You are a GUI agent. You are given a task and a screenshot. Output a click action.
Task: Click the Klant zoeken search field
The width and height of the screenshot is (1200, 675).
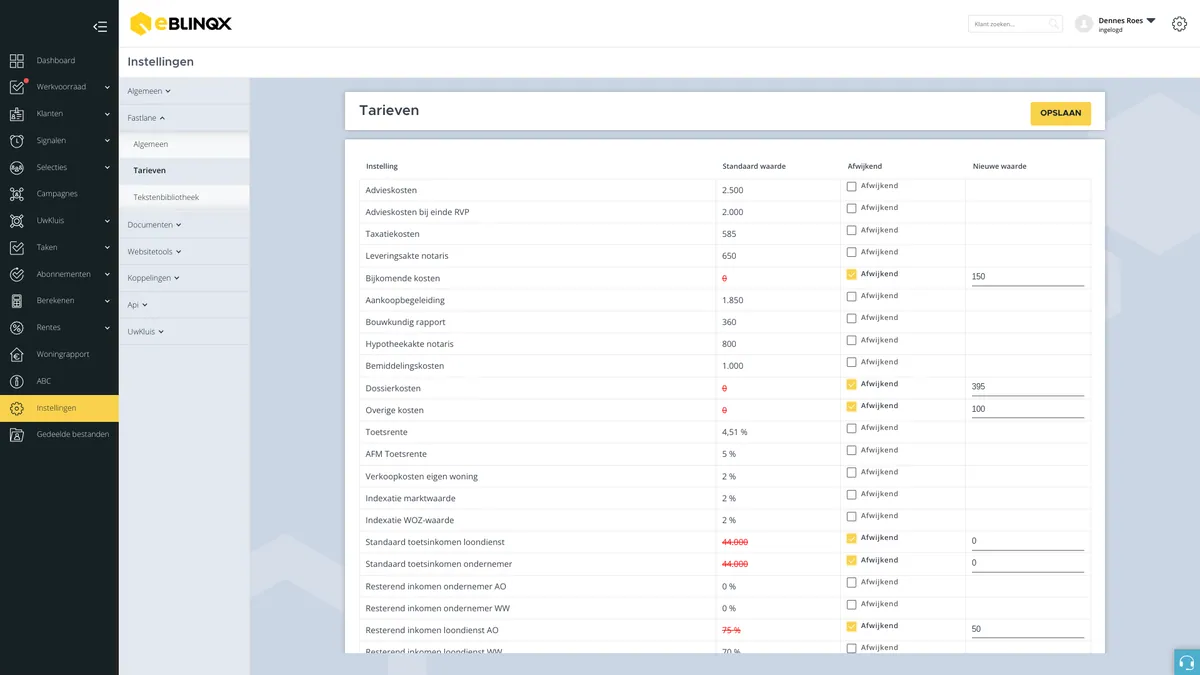tap(1015, 24)
